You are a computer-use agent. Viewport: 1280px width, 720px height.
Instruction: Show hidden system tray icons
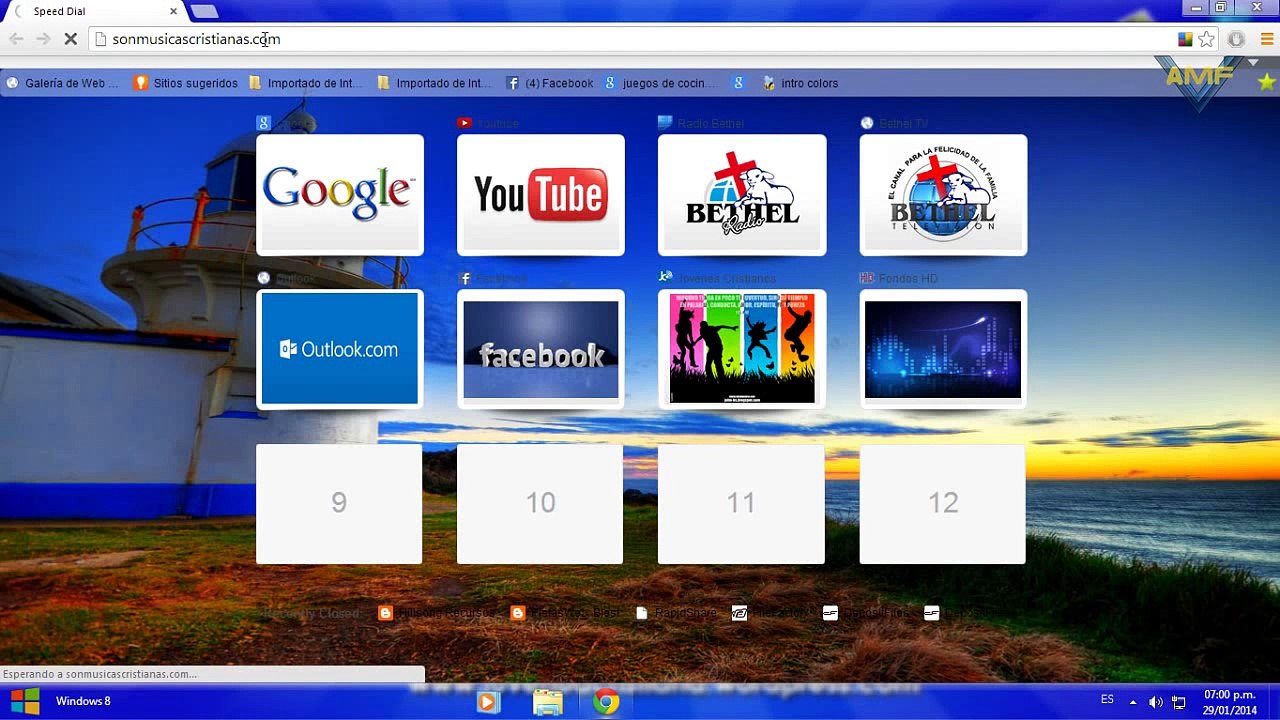pos(1133,702)
